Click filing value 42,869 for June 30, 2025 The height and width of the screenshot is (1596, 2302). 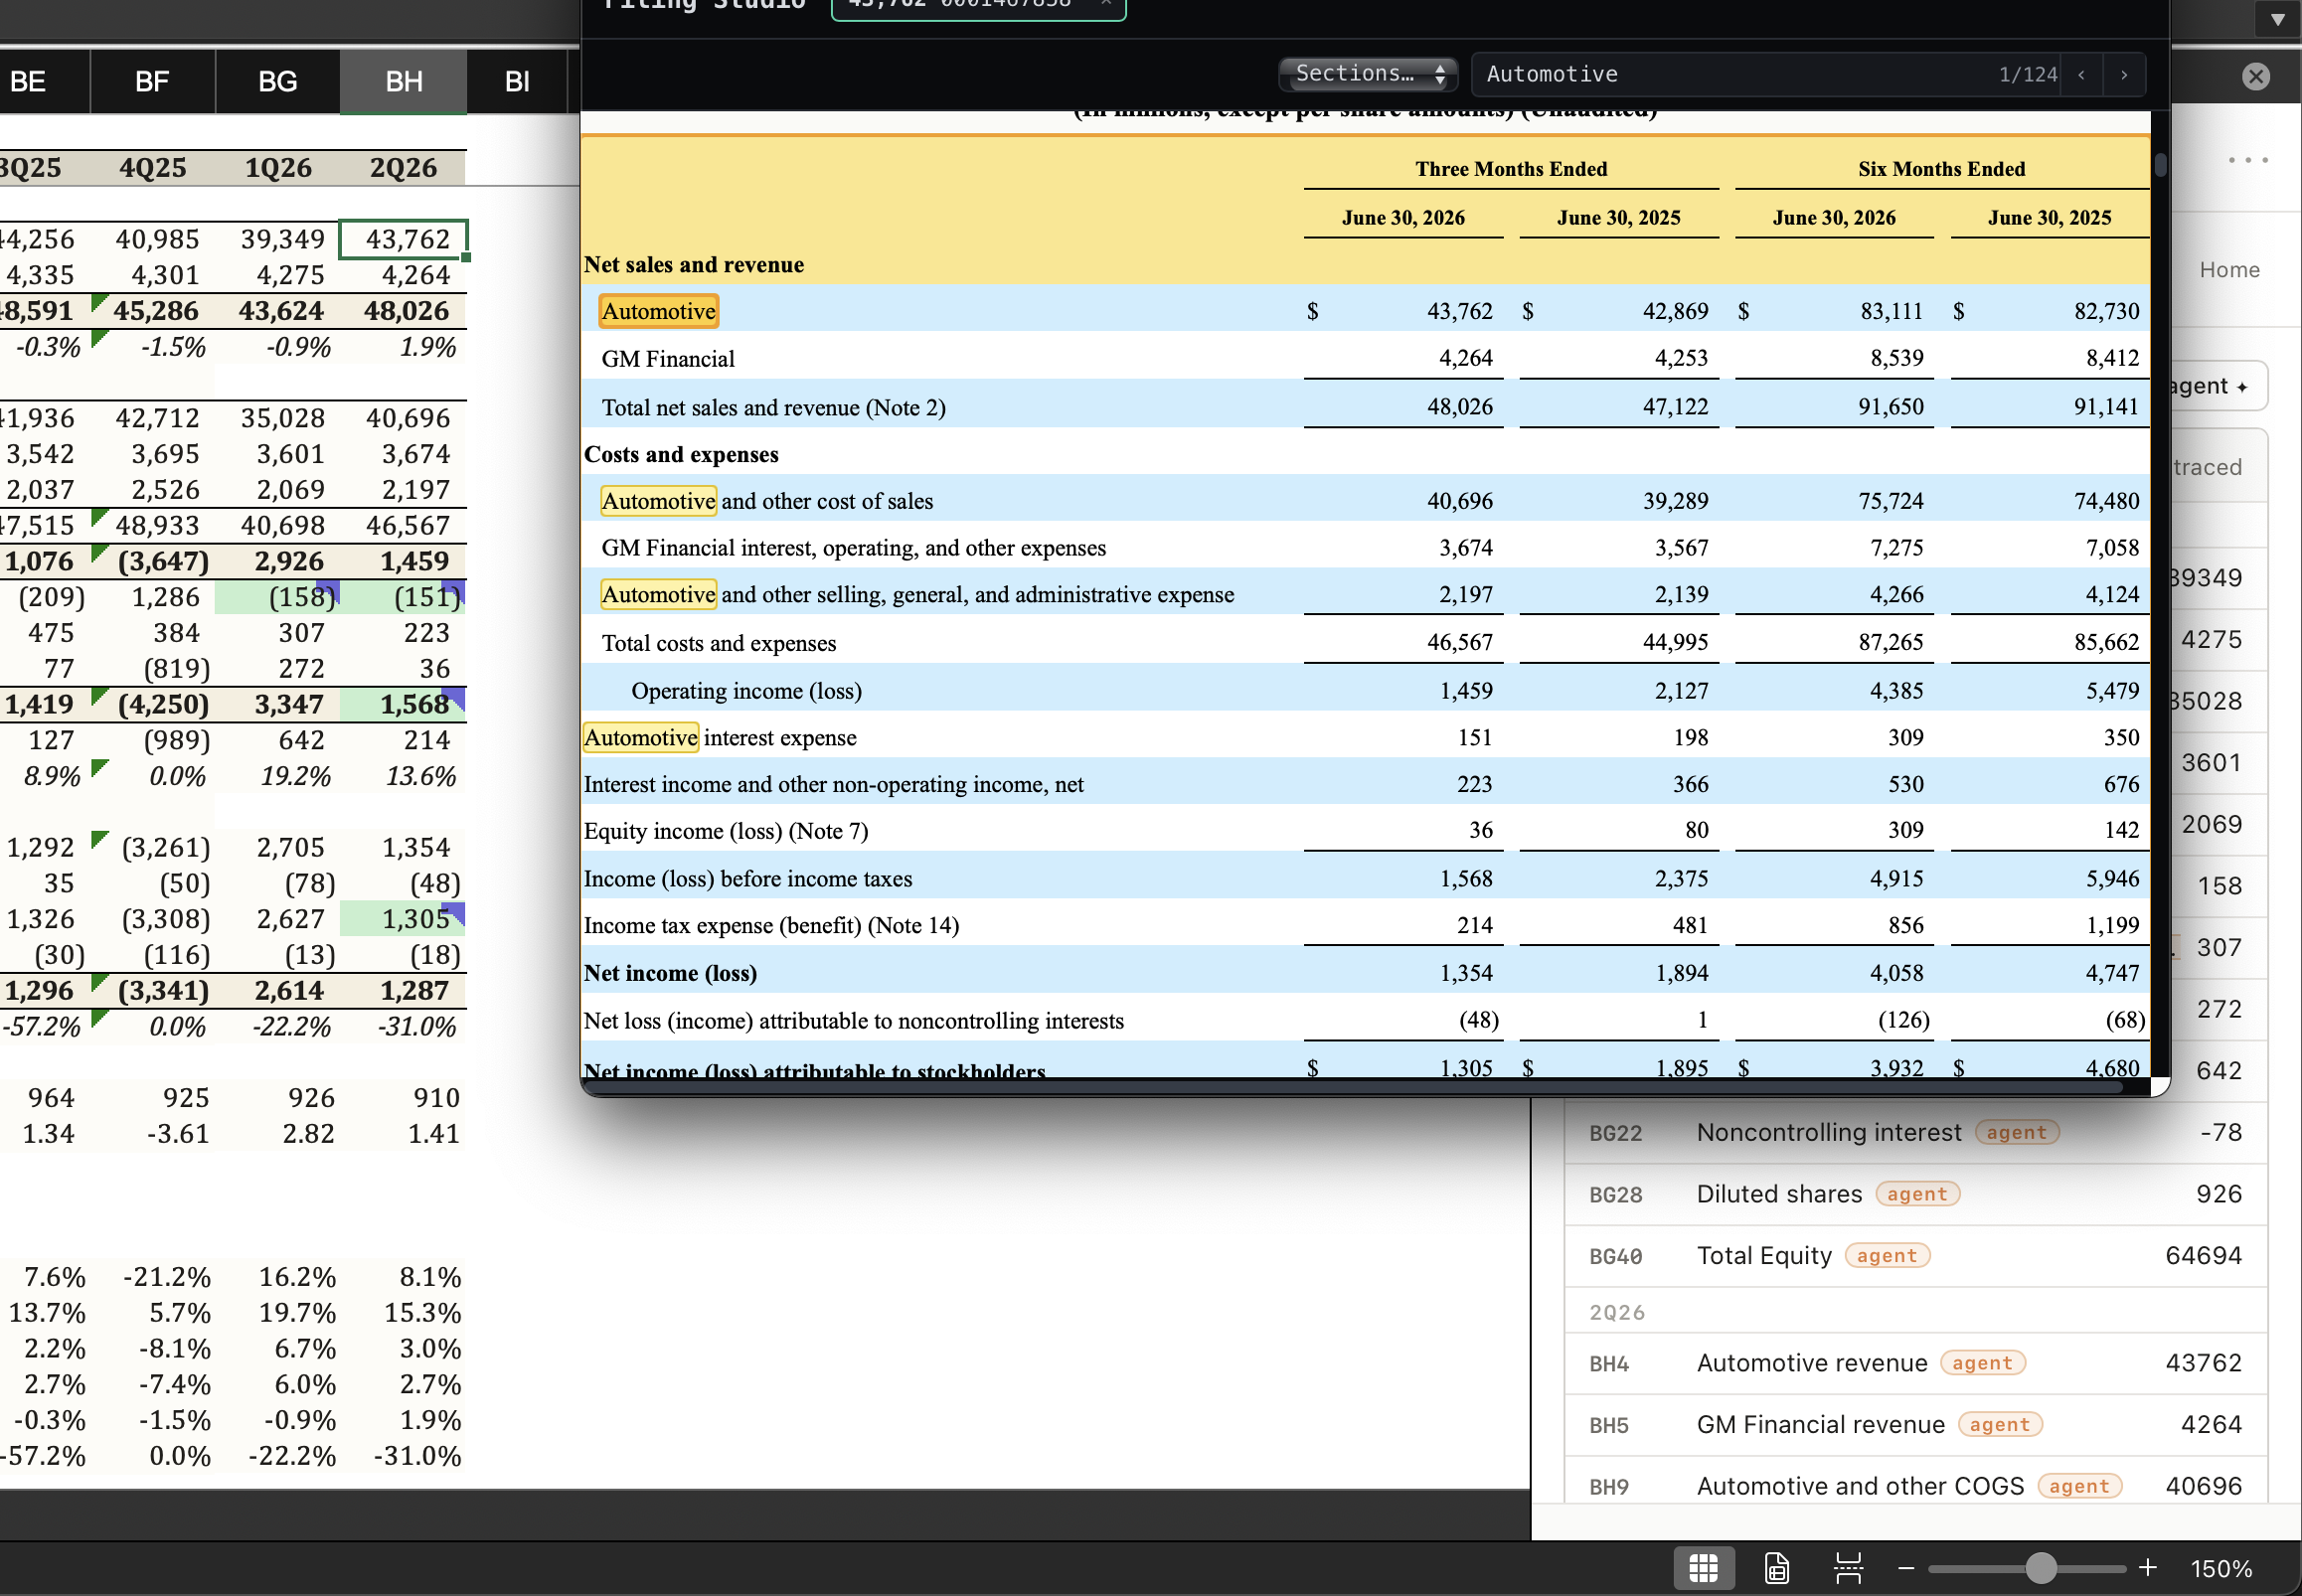coord(1675,311)
